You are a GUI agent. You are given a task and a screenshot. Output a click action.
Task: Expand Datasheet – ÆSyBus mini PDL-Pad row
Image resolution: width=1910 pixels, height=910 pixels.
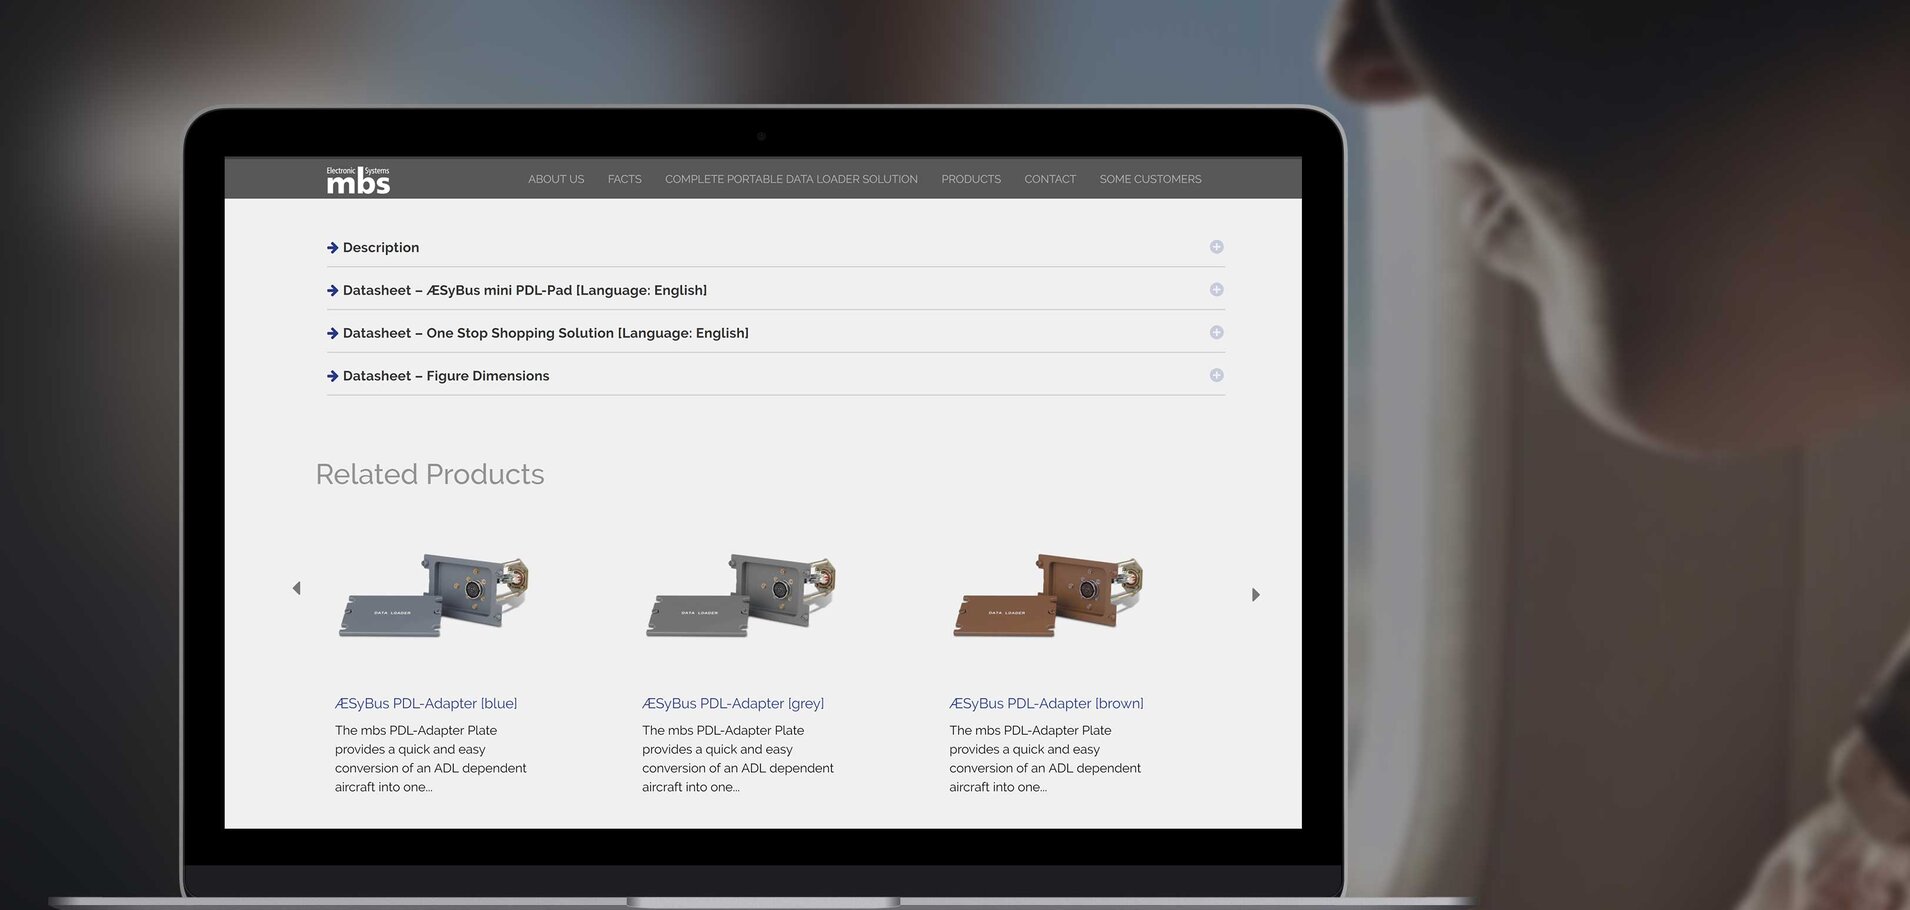tap(524, 291)
